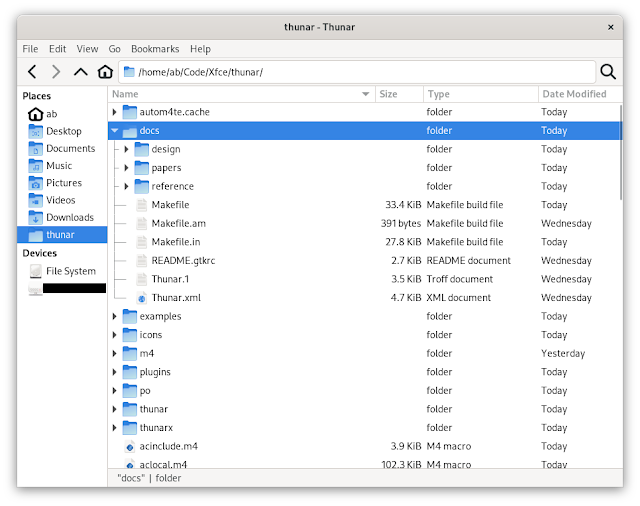This screenshot has width=640, height=506.
Task: Click the acinclude.m4 file icon
Action: click(x=129, y=446)
